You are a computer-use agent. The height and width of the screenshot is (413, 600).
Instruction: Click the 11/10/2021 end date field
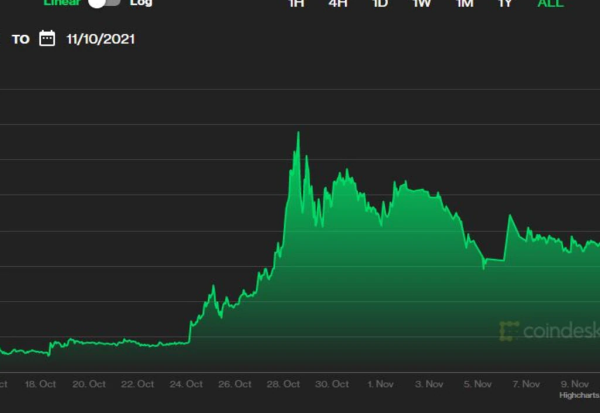pyautogui.click(x=100, y=40)
